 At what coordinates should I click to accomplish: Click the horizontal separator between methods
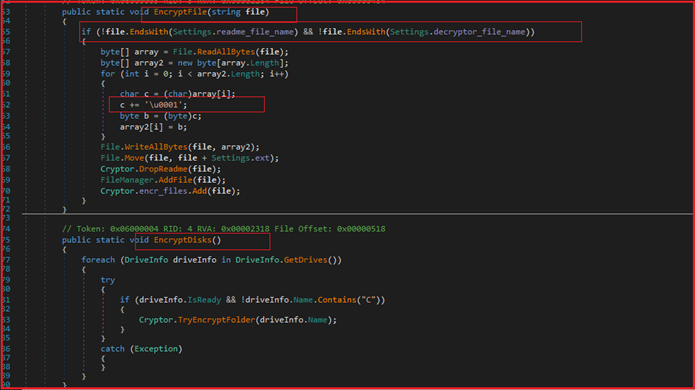coord(357,214)
